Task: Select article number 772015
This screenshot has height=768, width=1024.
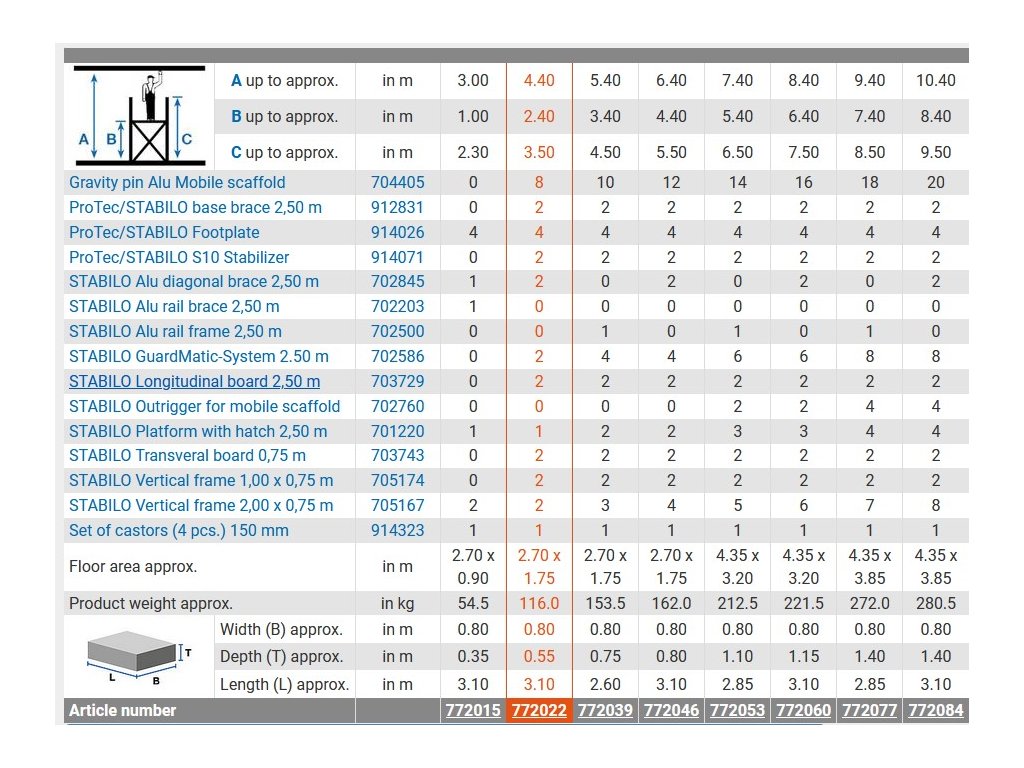Action: (x=473, y=711)
